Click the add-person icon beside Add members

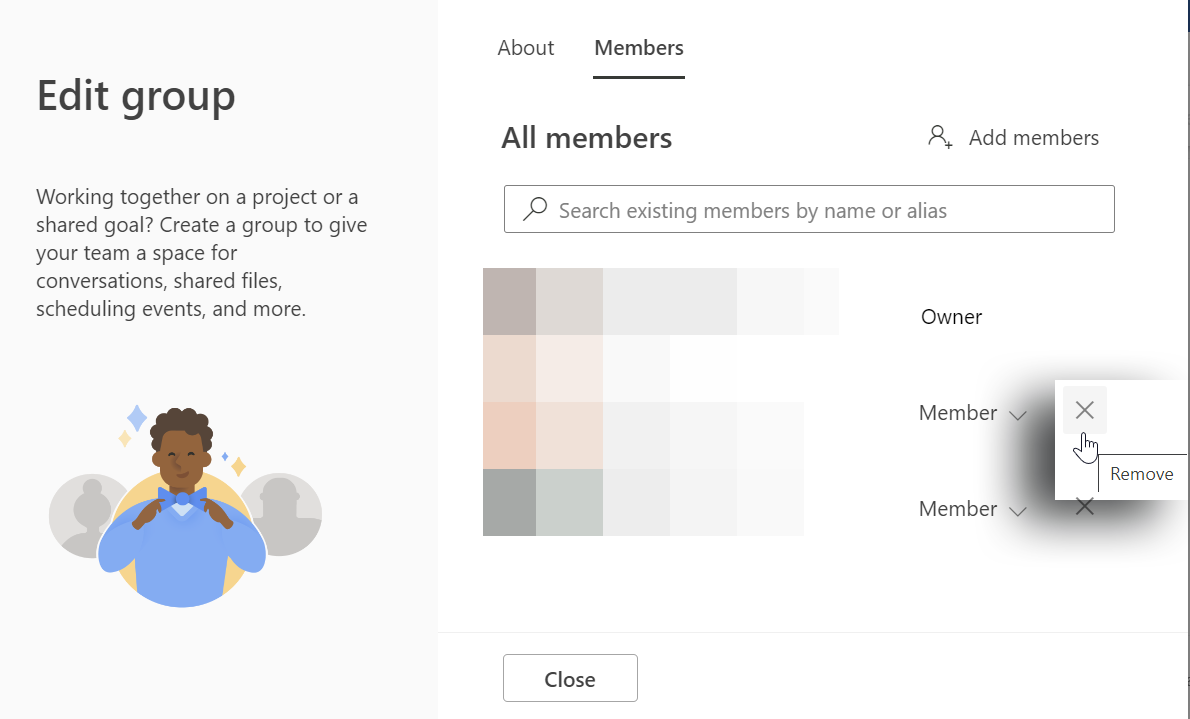point(940,137)
